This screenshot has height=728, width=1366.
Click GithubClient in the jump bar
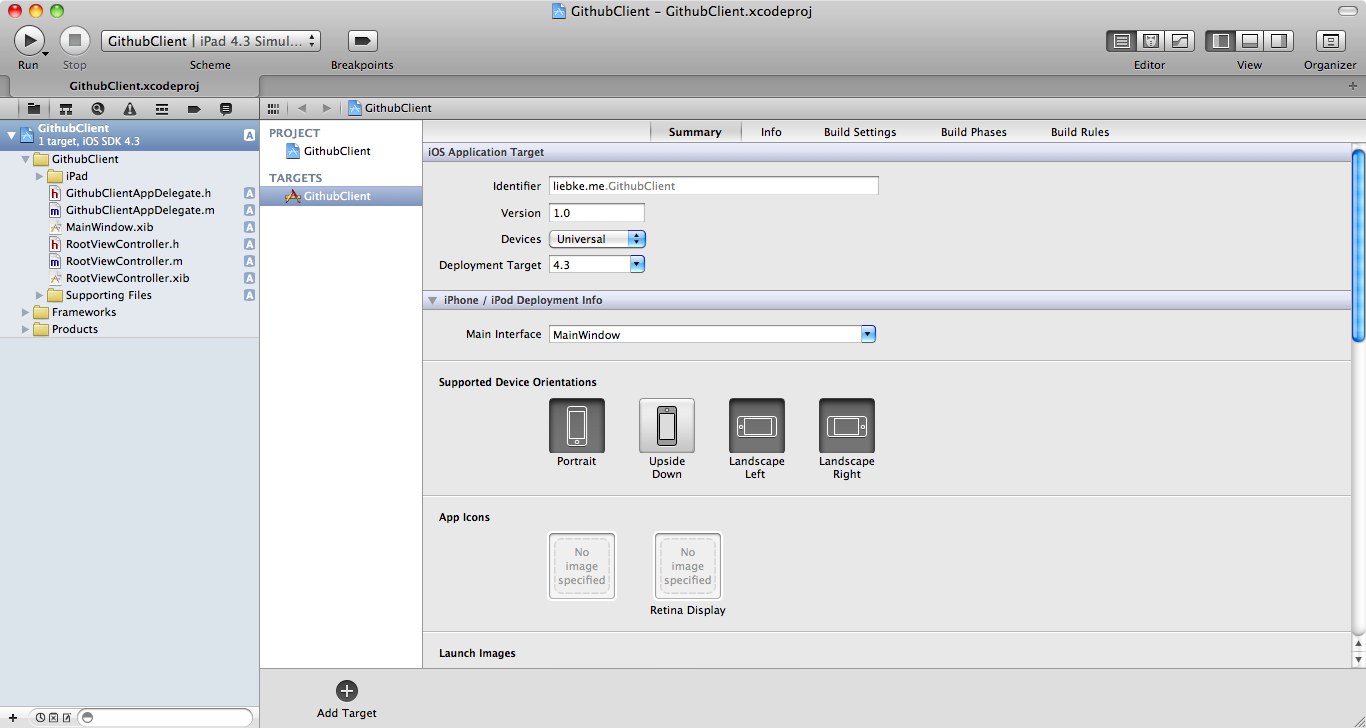pyautogui.click(x=390, y=108)
